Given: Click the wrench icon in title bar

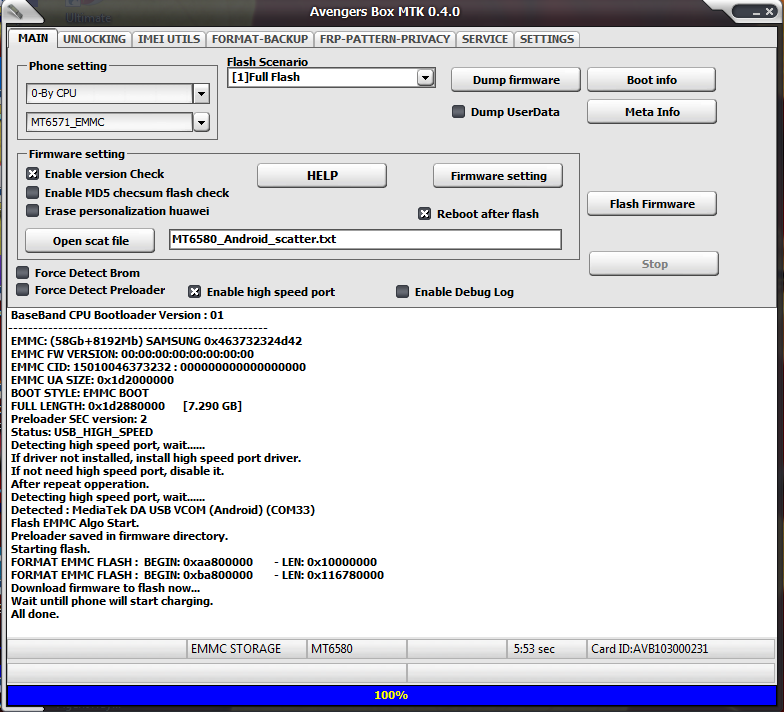Looking at the screenshot, I should 16,11.
